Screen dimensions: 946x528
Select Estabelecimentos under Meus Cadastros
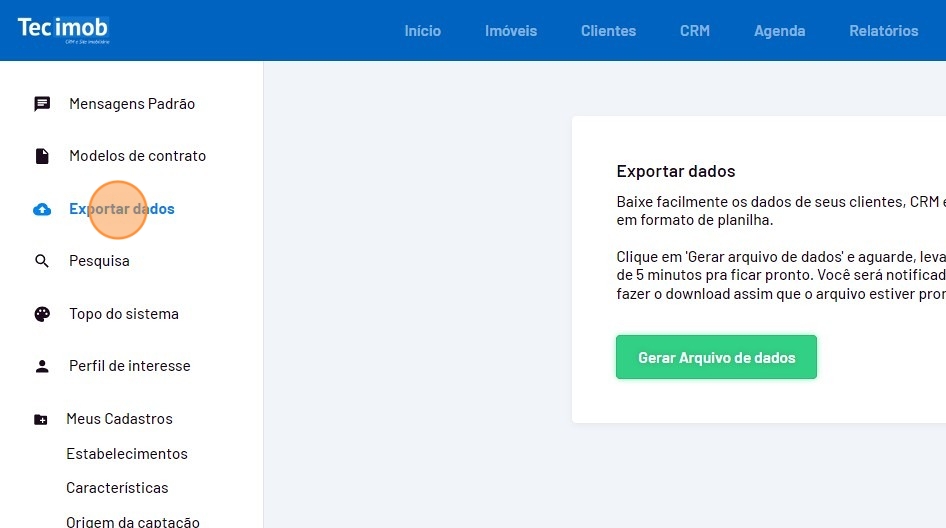(127, 454)
